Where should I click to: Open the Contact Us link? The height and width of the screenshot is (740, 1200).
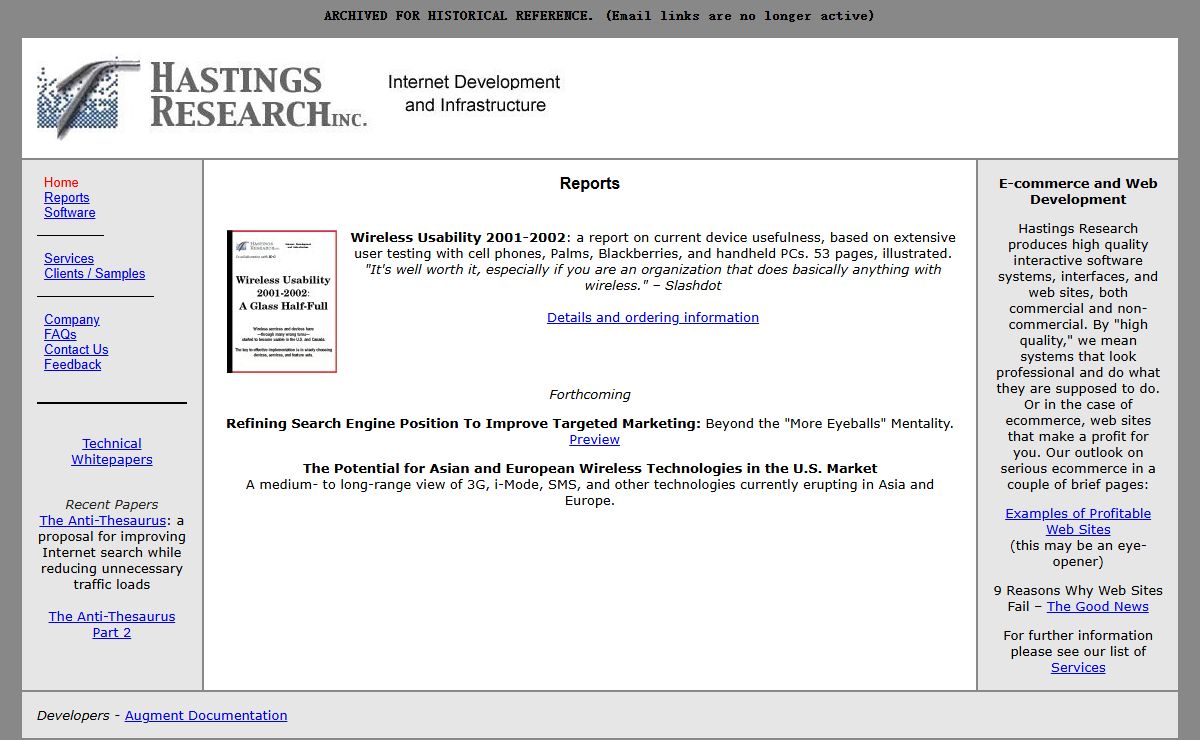point(76,349)
